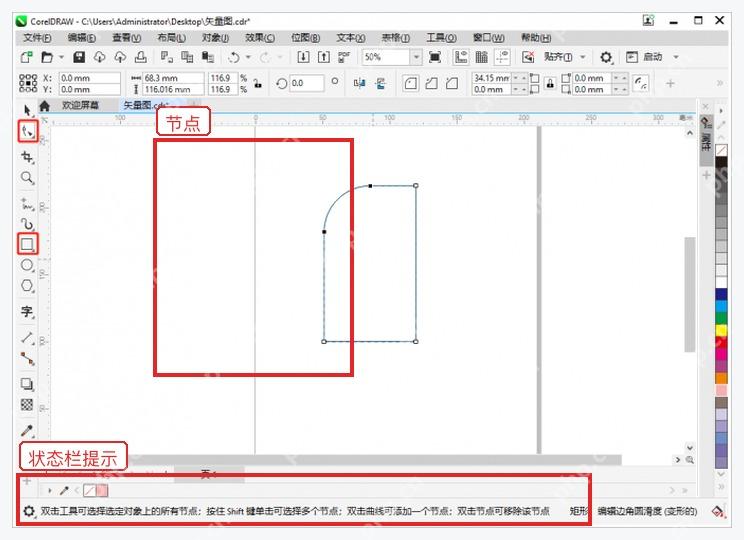Print the document

[140, 57]
